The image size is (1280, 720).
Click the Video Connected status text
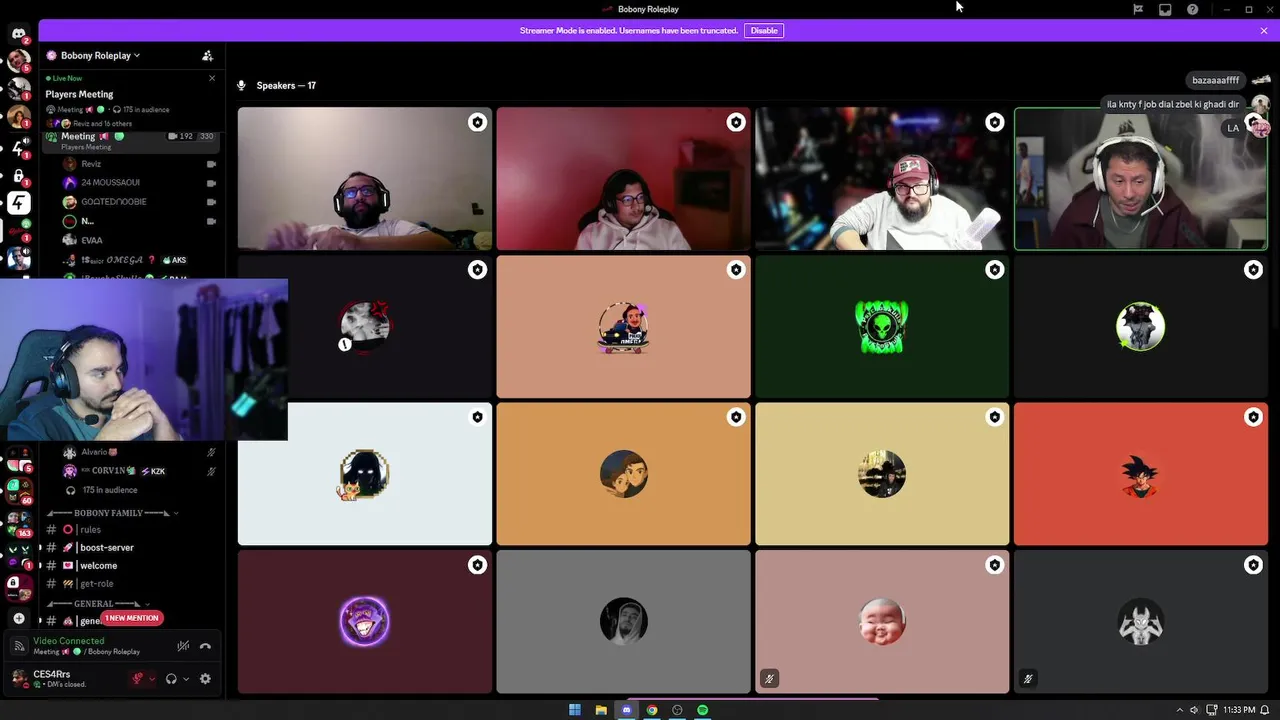68,641
